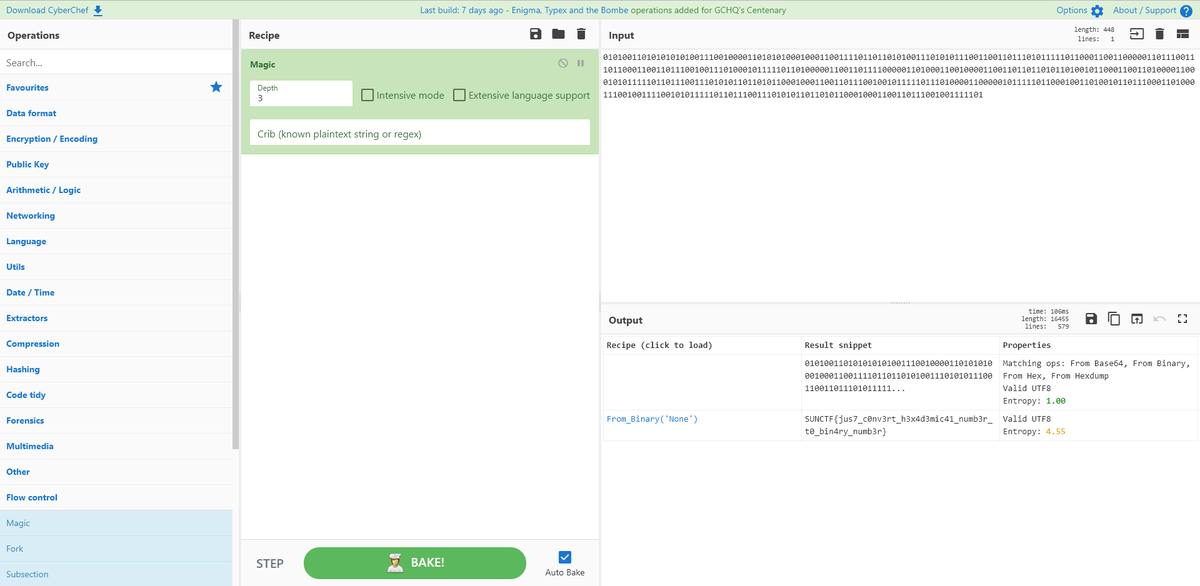Expand the Encryption / Encoding category
Viewport: 1200px width, 586px height.
coord(116,139)
